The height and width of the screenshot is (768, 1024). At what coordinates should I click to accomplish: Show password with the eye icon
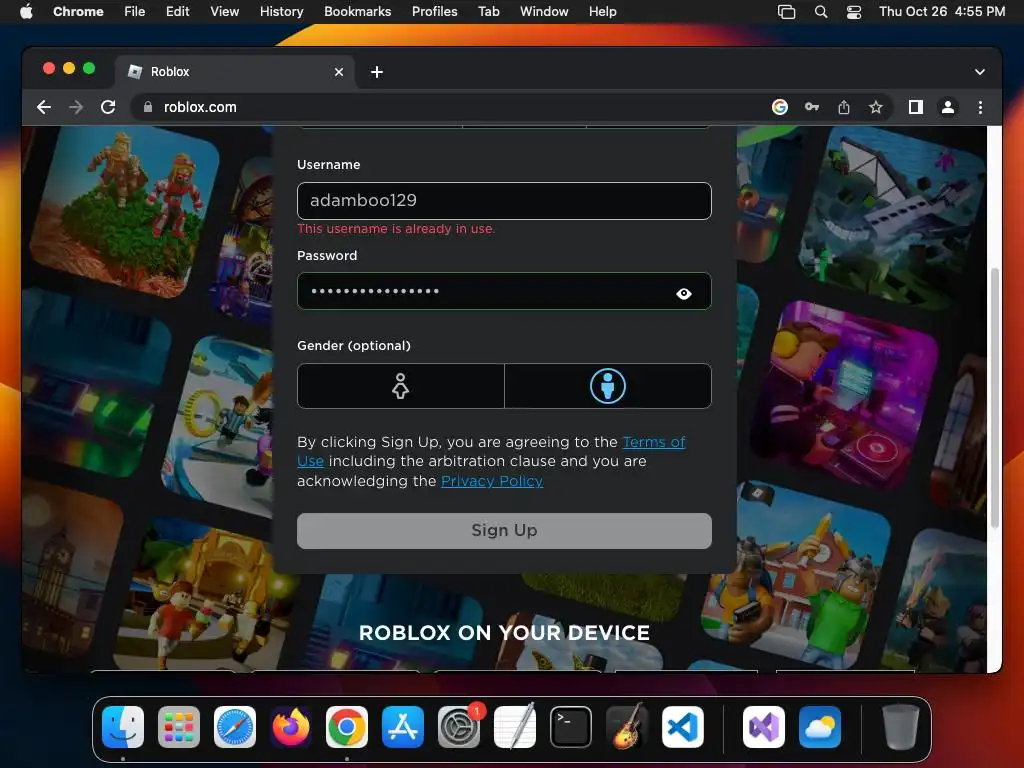pos(684,293)
